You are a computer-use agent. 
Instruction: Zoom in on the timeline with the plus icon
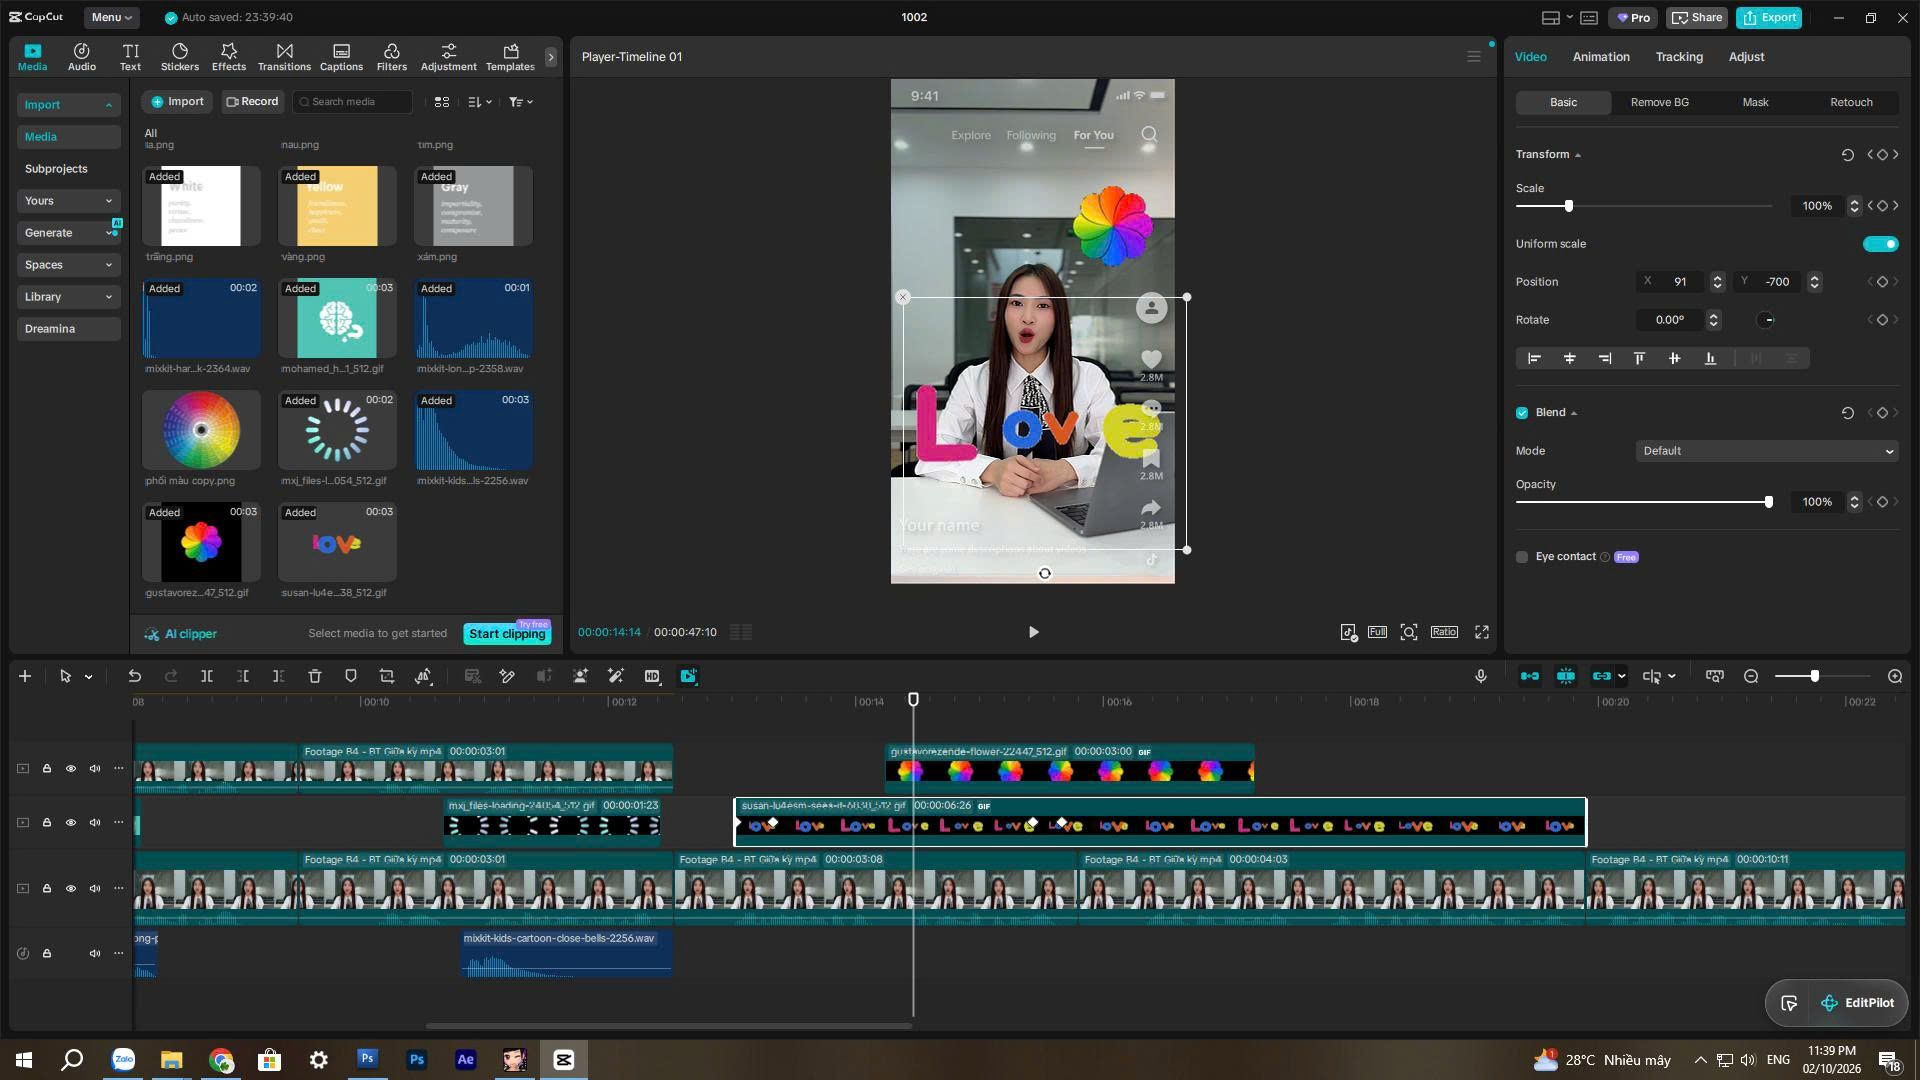[1895, 677]
